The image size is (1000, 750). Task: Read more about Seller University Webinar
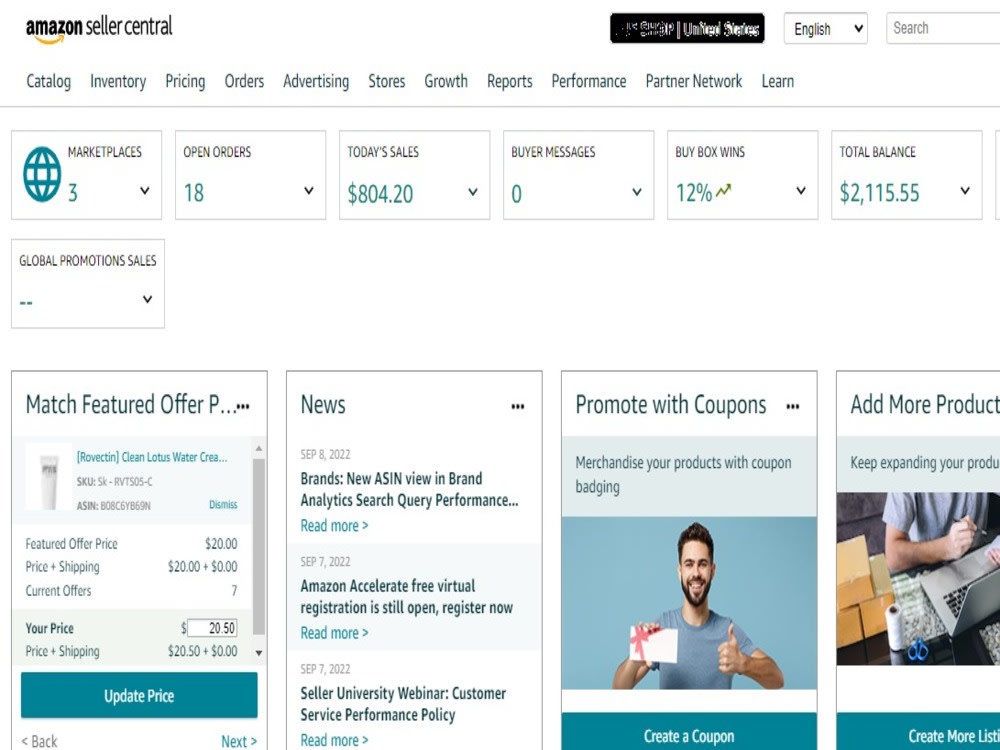[x=334, y=740]
